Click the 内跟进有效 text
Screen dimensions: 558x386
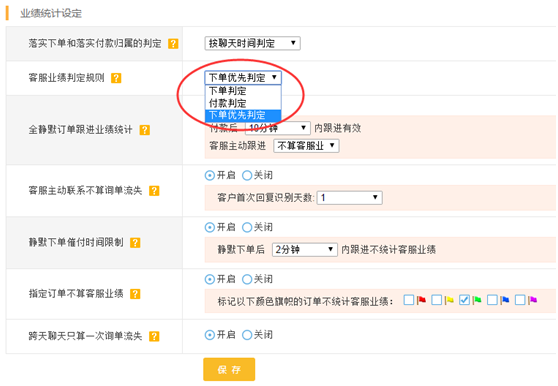(x=337, y=128)
